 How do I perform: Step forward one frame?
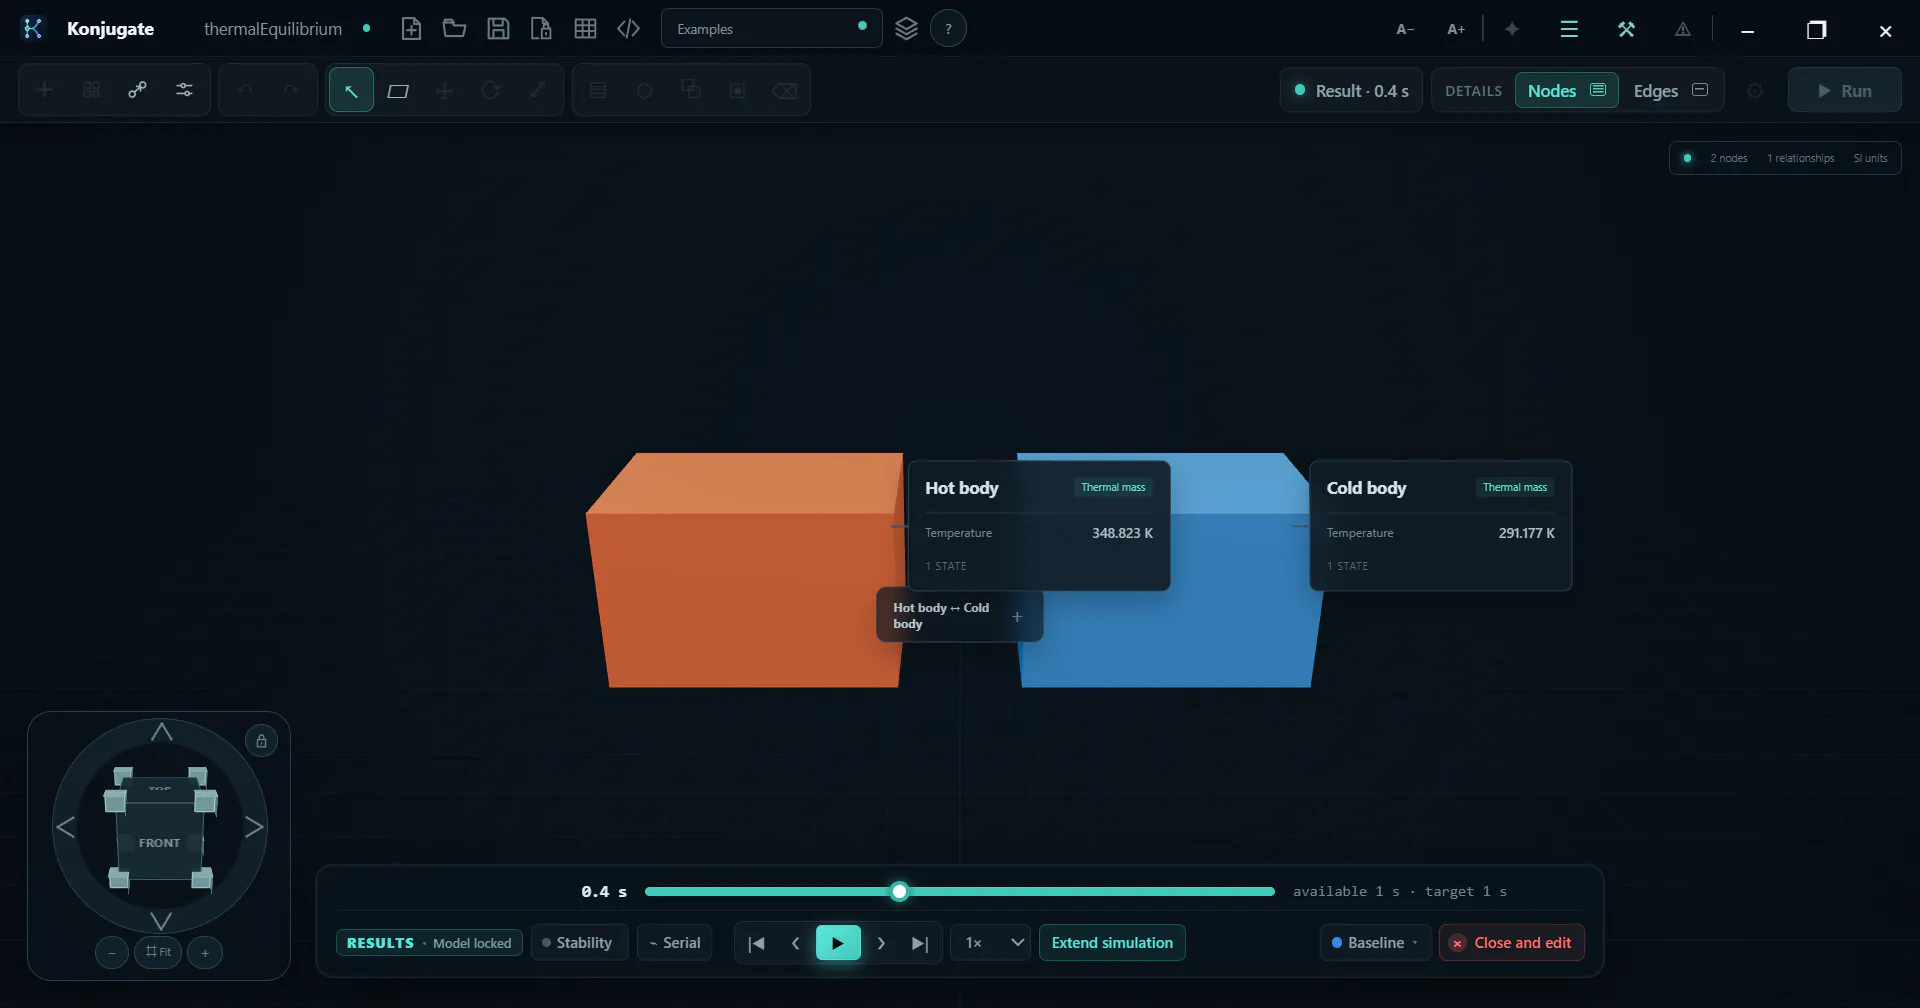pos(881,943)
